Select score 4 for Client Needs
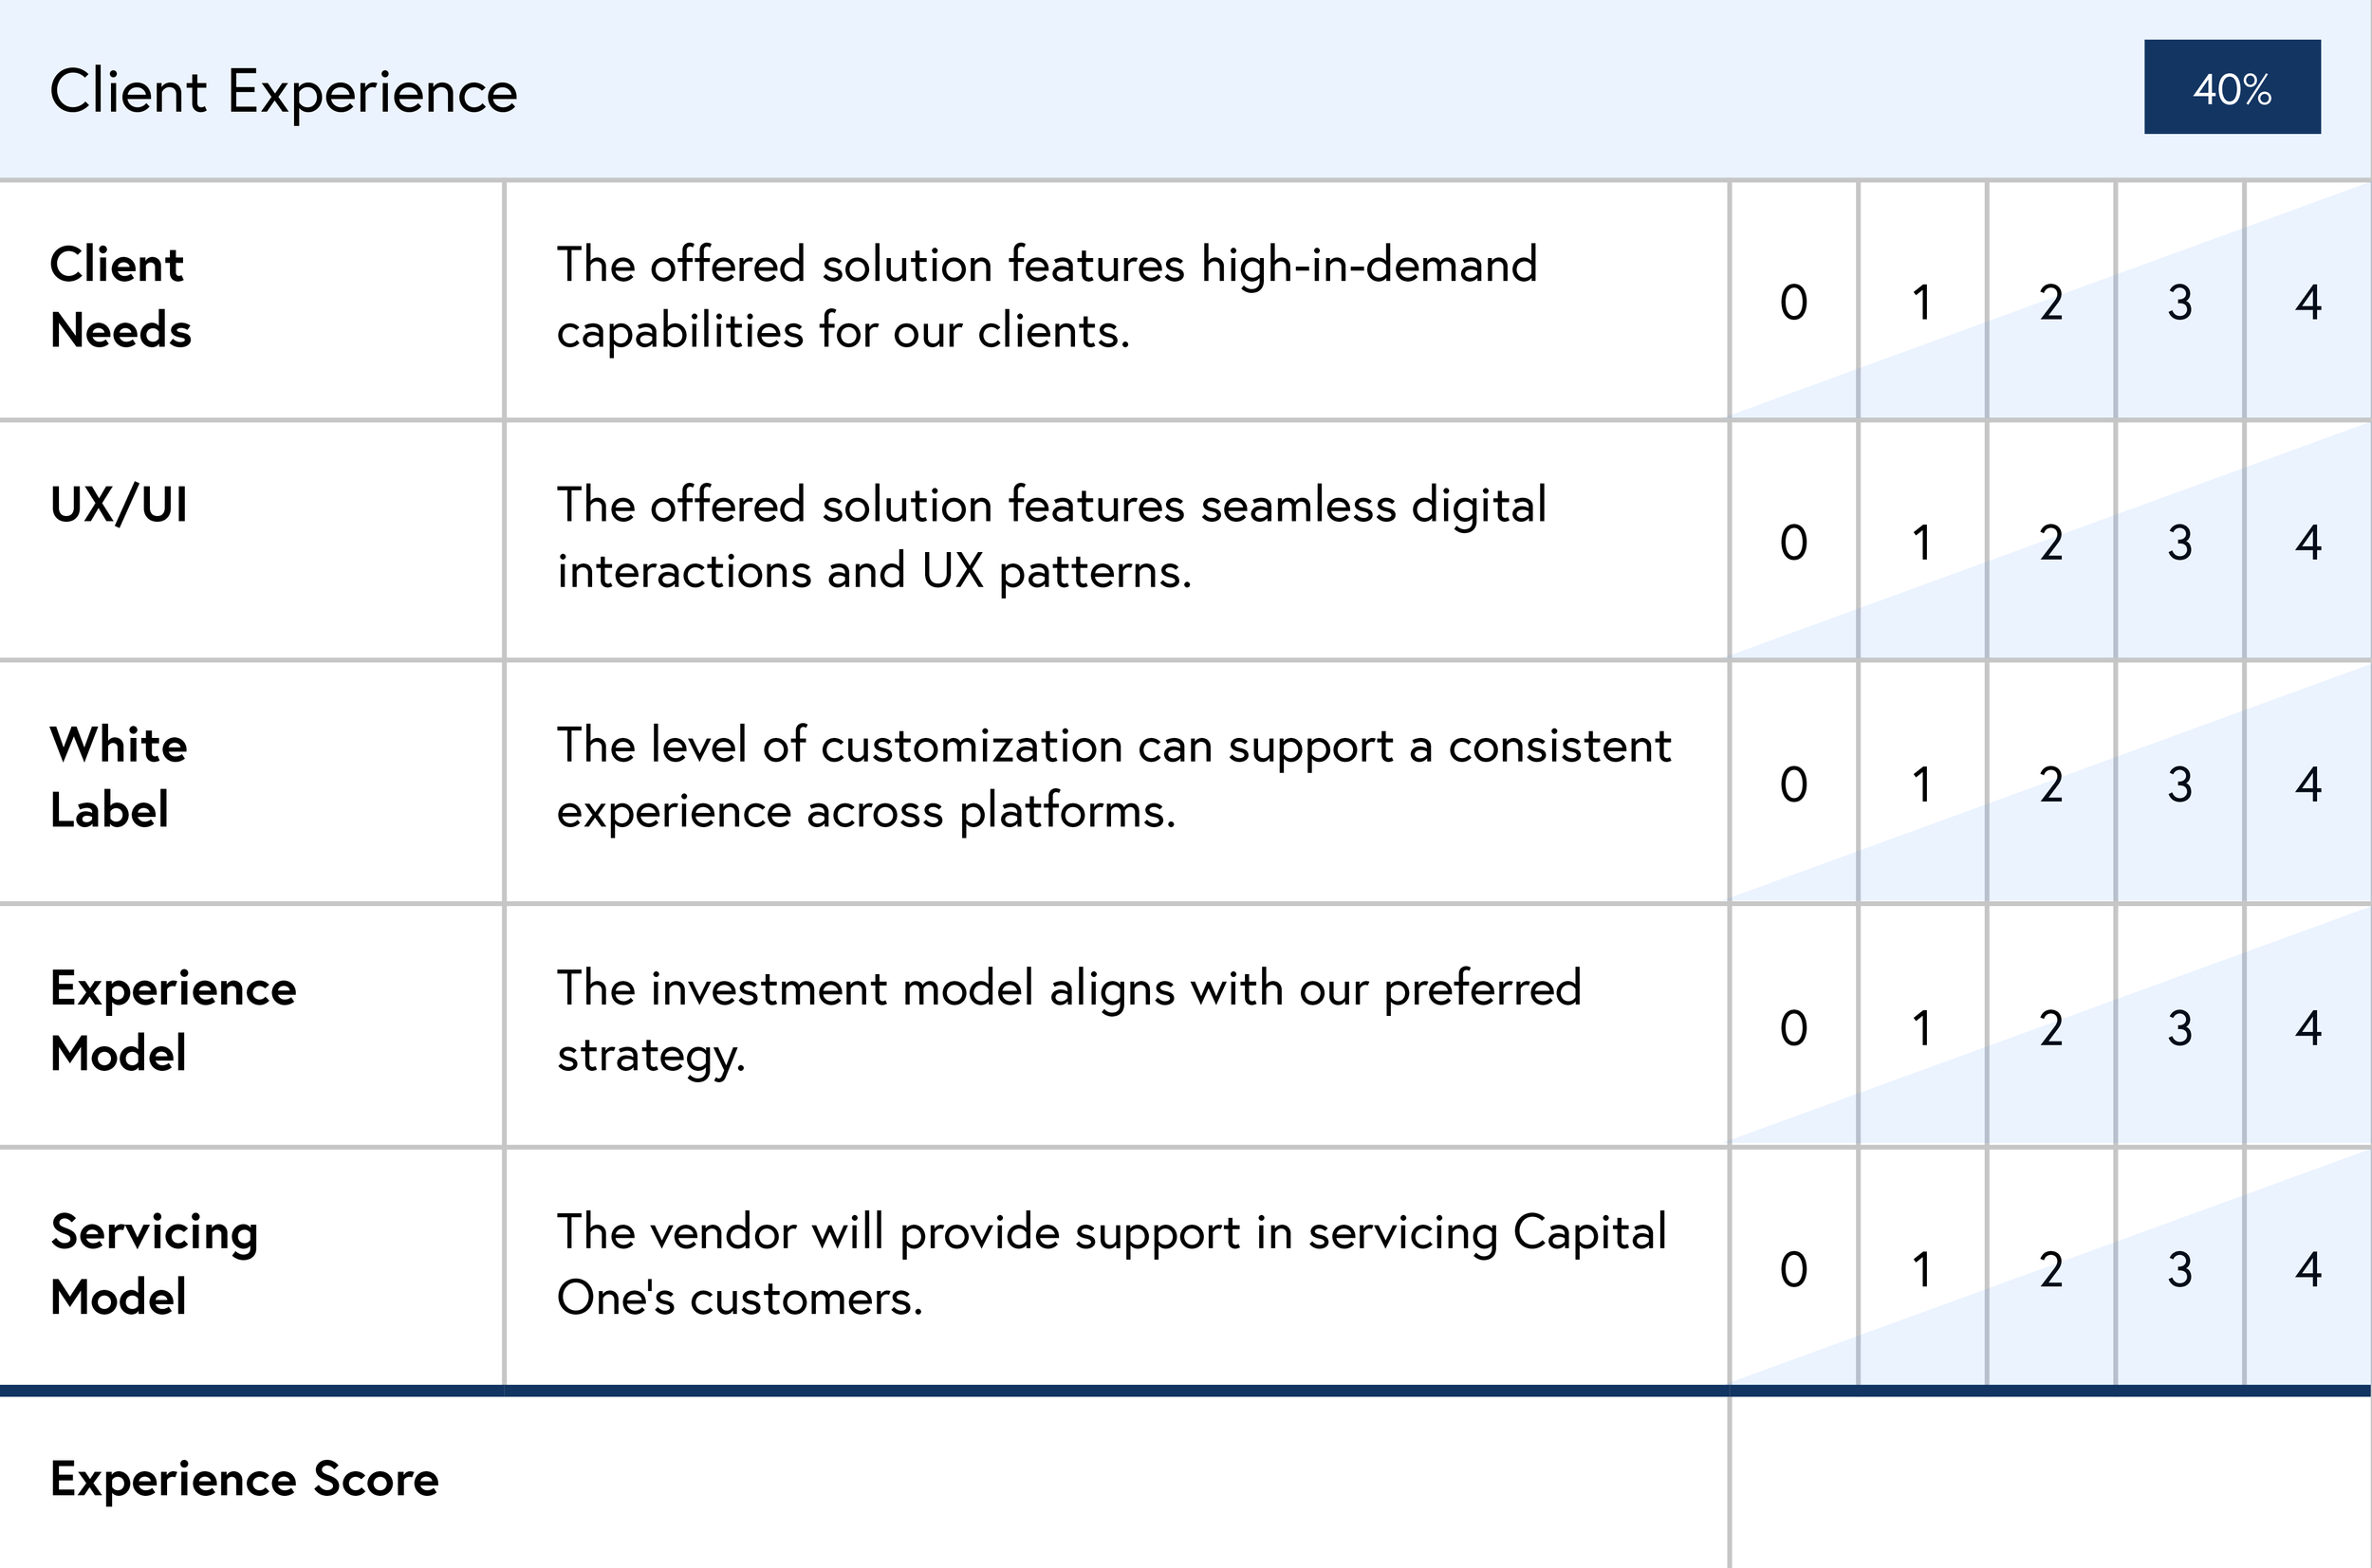Viewport: 2372px width, 1568px height. (2308, 302)
